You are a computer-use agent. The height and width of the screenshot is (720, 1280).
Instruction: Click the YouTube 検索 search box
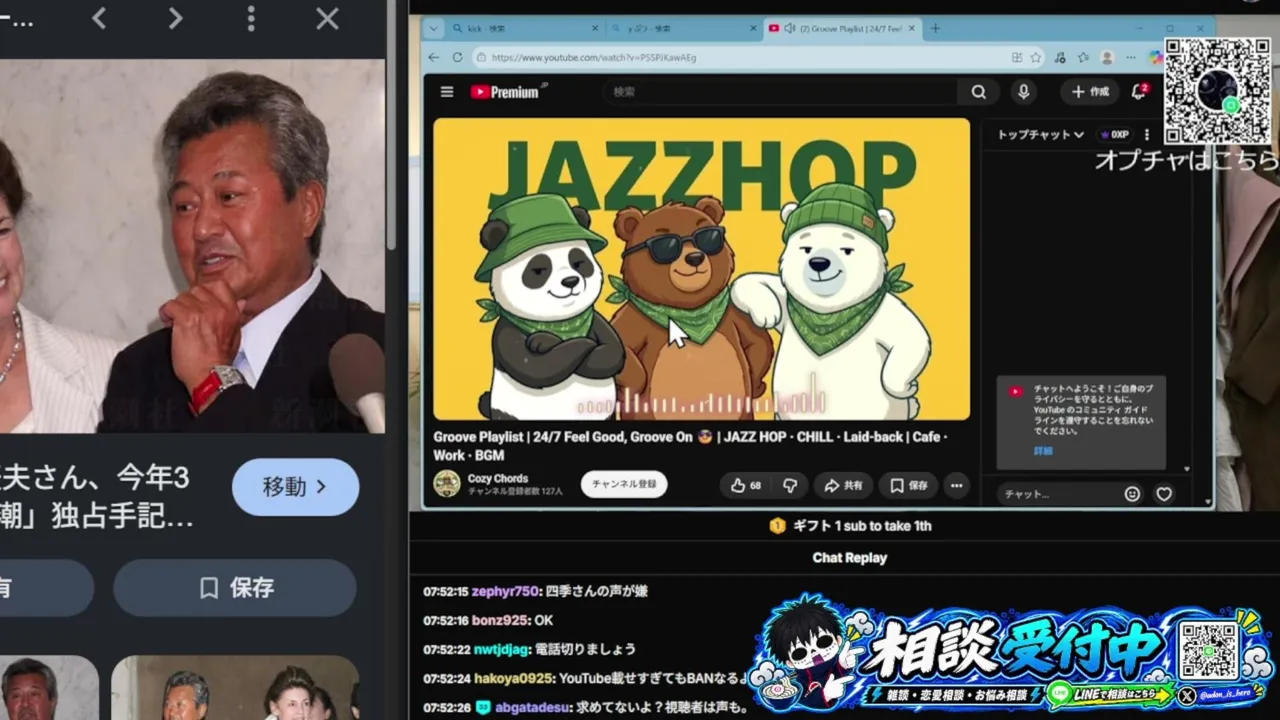click(781, 92)
